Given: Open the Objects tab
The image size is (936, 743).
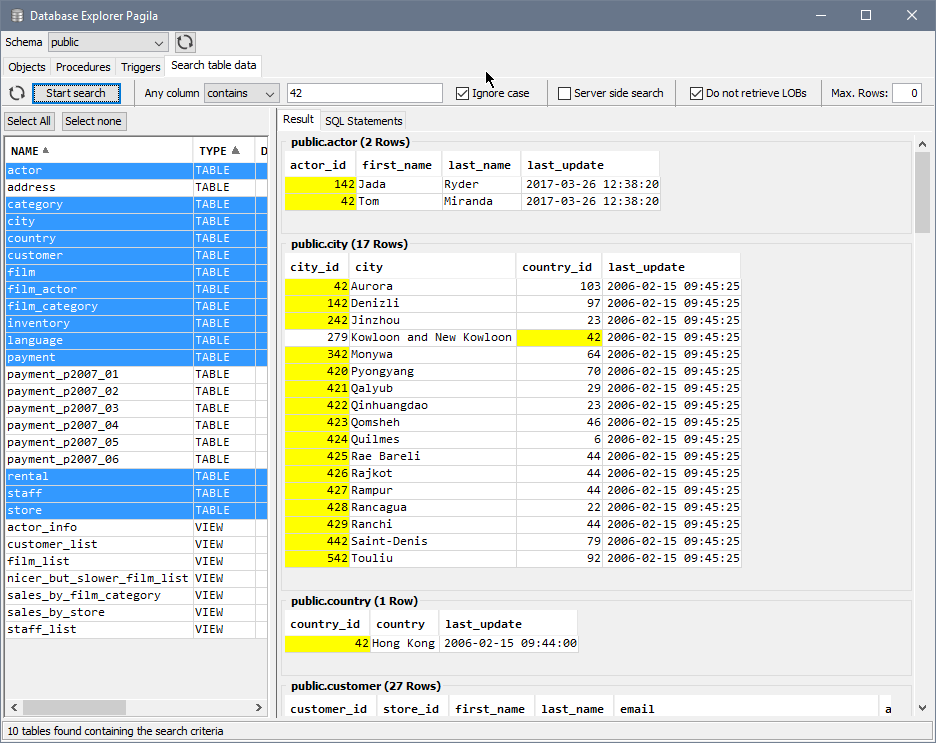Looking at the screenshot, I should tap(26, 67).
